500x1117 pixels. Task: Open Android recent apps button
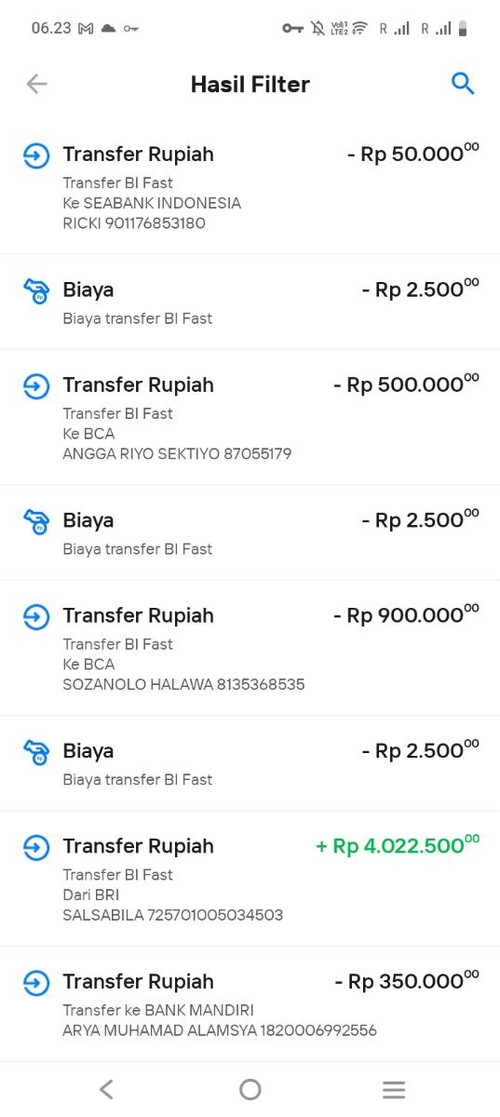click(x=394, y=1089)
